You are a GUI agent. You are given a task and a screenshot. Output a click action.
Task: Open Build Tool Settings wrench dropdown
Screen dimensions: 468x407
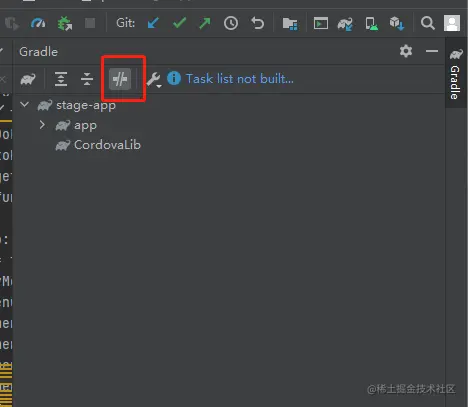point(154,80)
